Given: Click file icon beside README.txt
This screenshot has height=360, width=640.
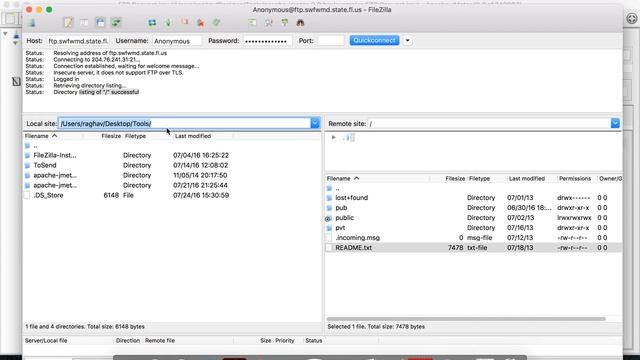Looking at the screenshot, I should 329,248.
